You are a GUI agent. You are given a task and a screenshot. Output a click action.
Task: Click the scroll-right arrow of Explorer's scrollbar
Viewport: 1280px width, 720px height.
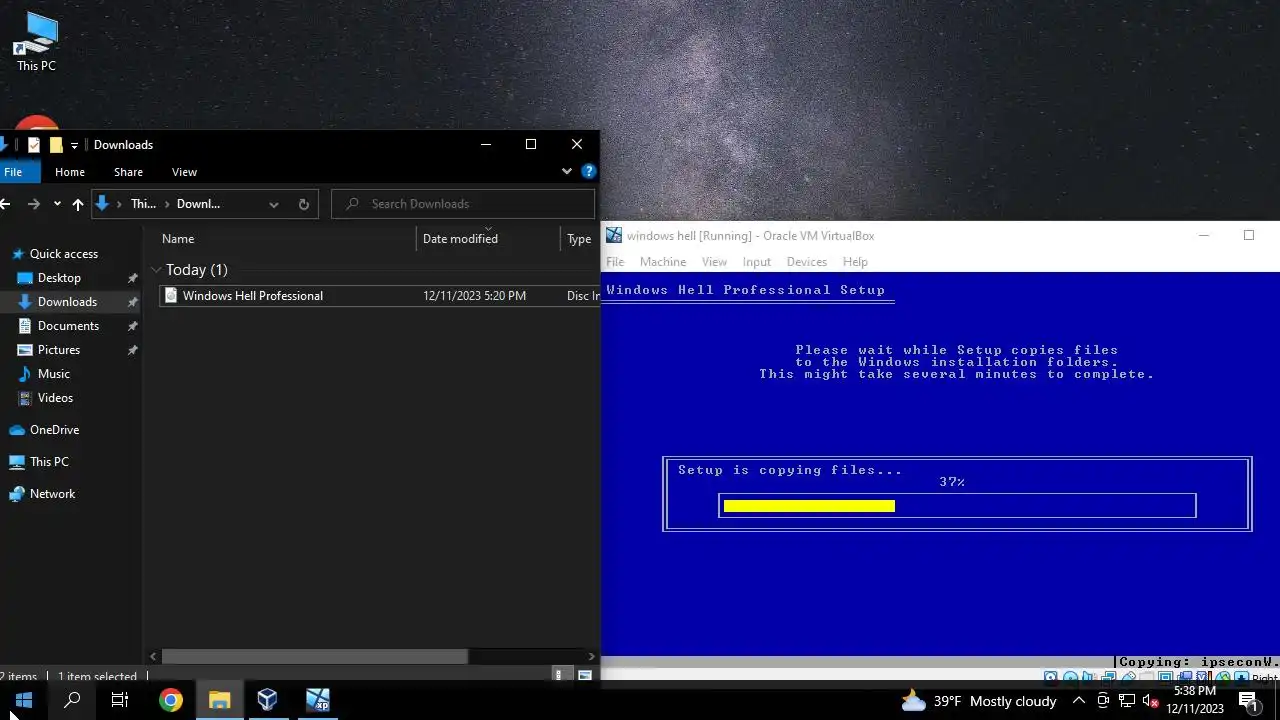point(592,657)
